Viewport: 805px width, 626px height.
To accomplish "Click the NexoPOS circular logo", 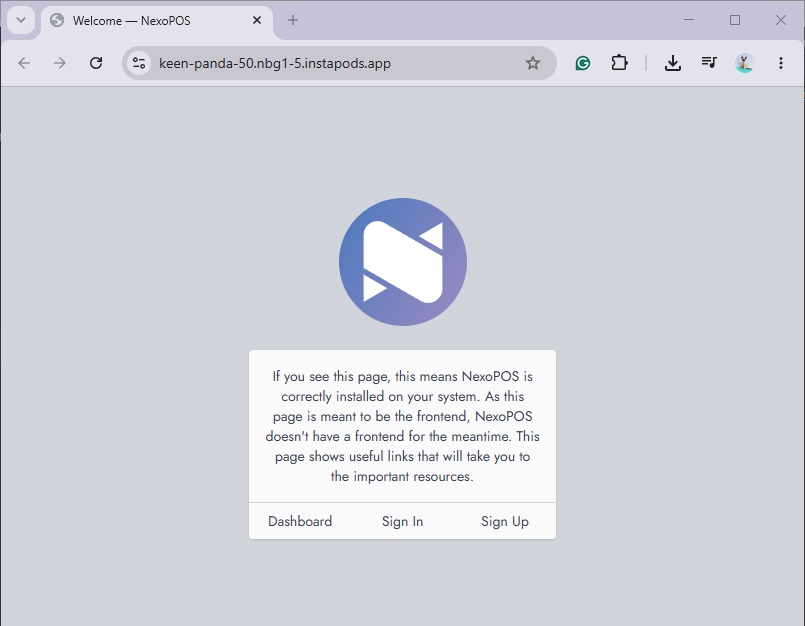I will 402,262.
